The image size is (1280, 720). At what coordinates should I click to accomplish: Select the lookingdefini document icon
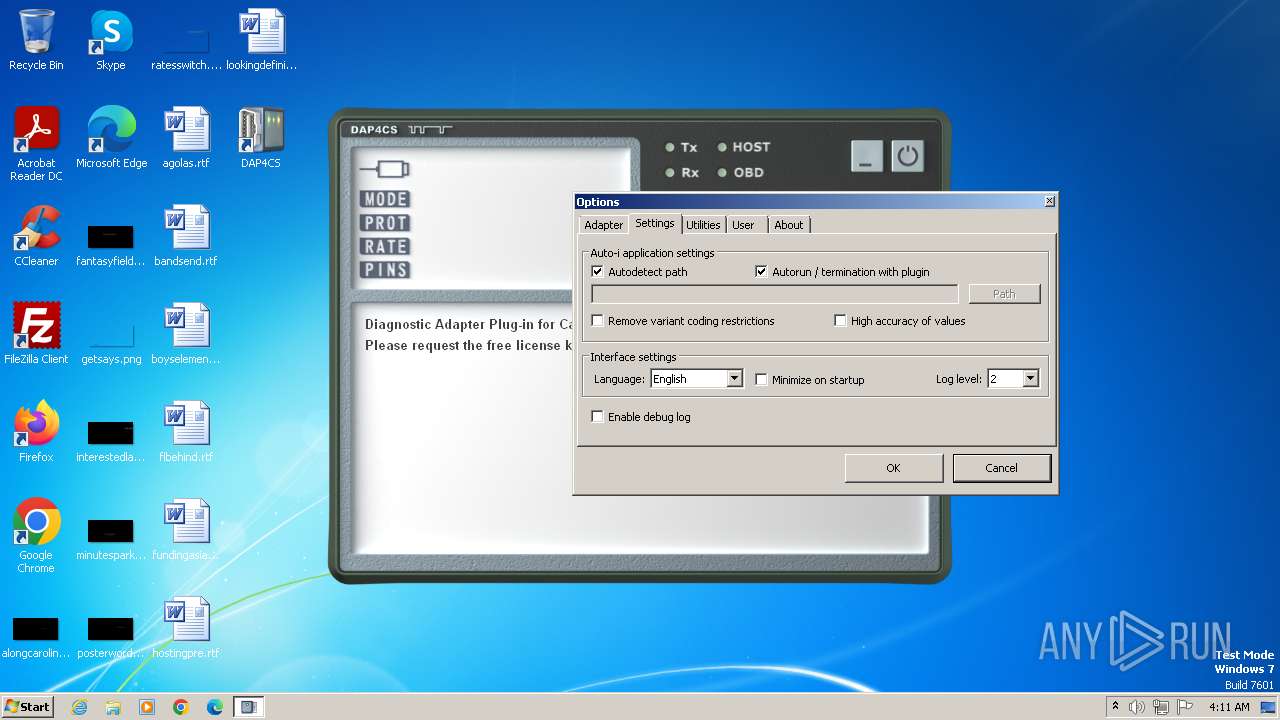coord(261,40)
